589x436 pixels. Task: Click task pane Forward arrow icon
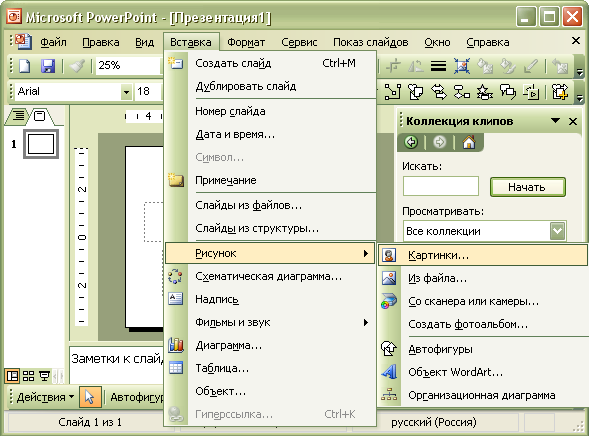coord(439,142)
